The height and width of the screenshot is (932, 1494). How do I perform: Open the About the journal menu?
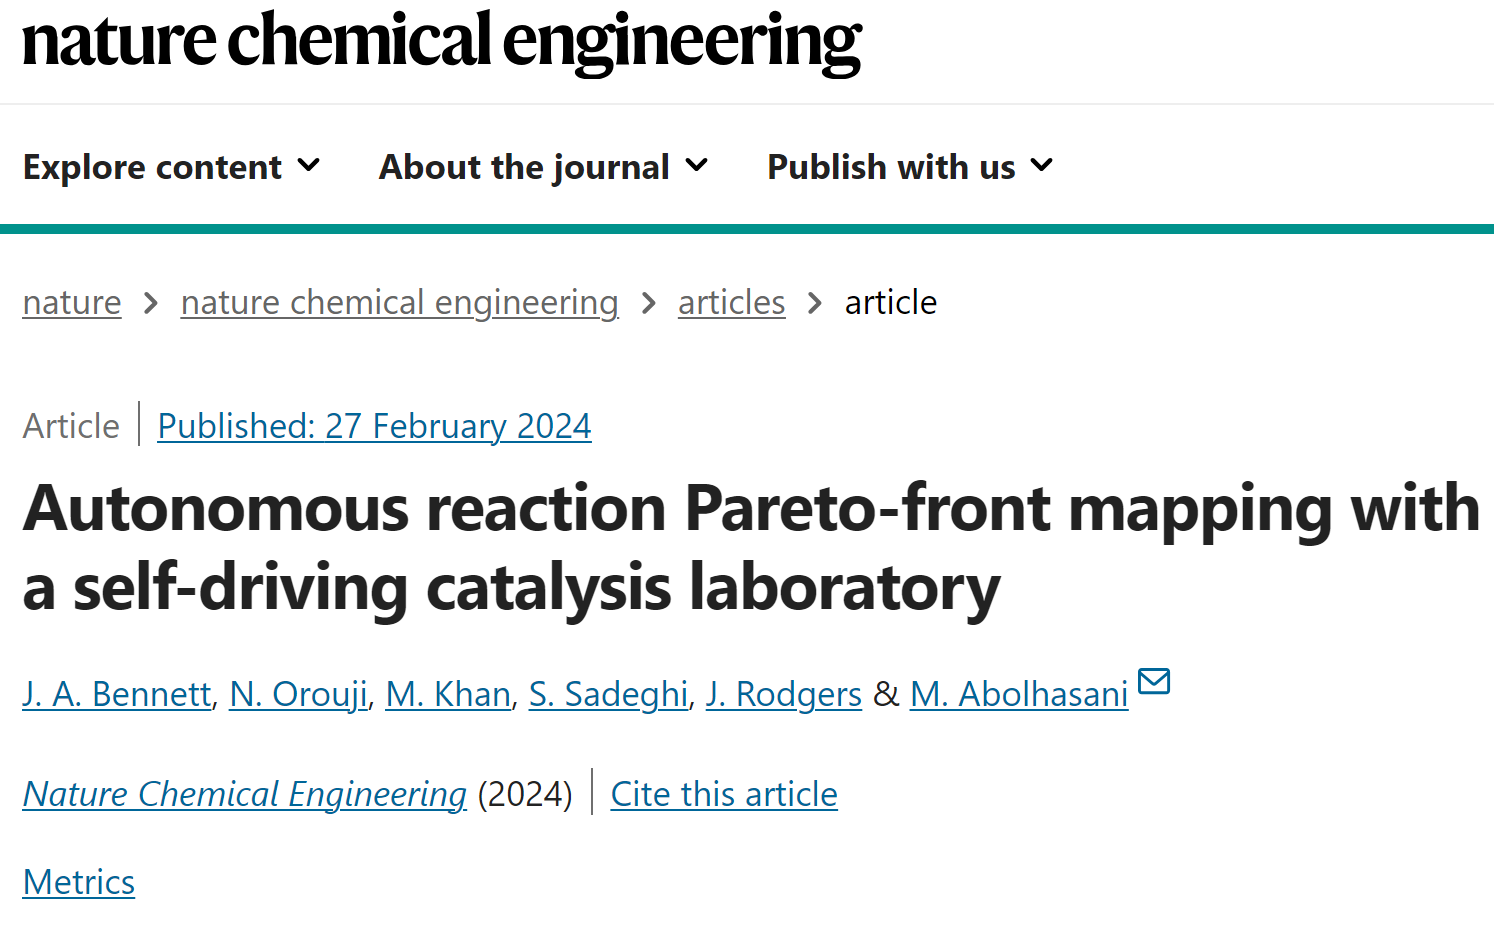[x=543, y=167]
